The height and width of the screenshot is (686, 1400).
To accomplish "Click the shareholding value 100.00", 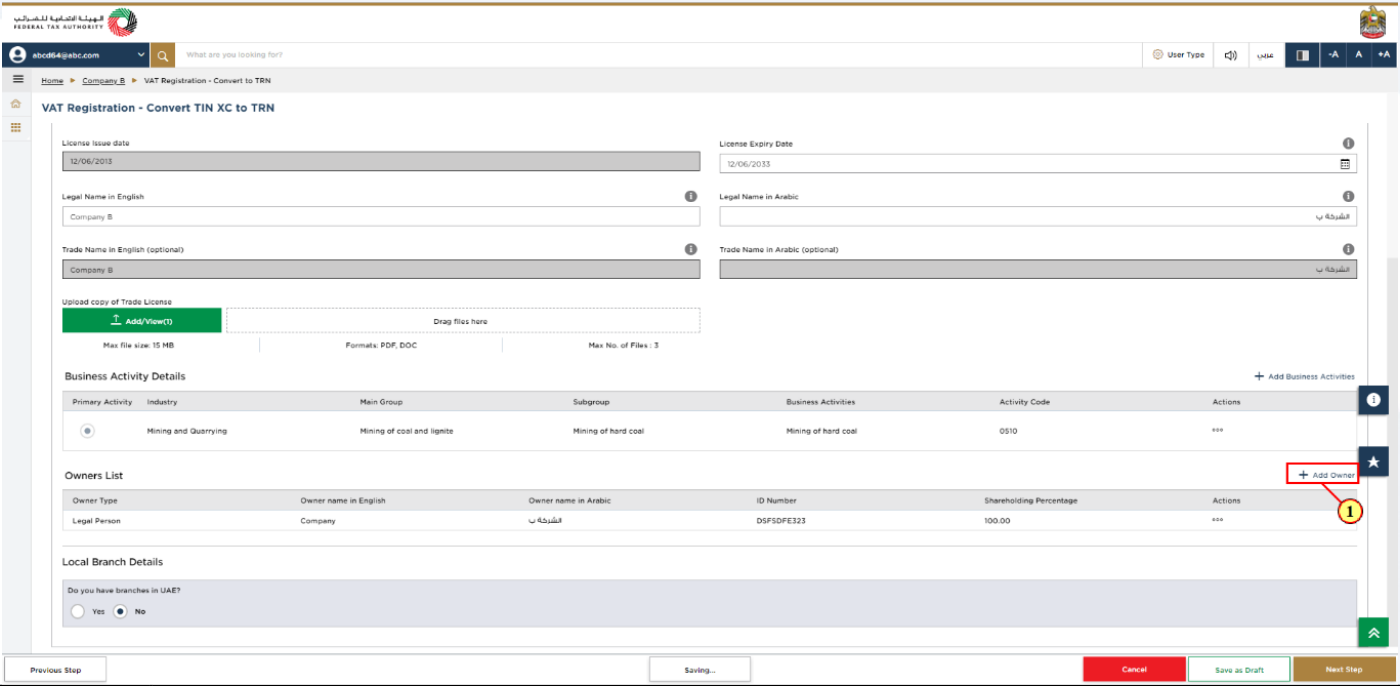I will tap(997, 520).
